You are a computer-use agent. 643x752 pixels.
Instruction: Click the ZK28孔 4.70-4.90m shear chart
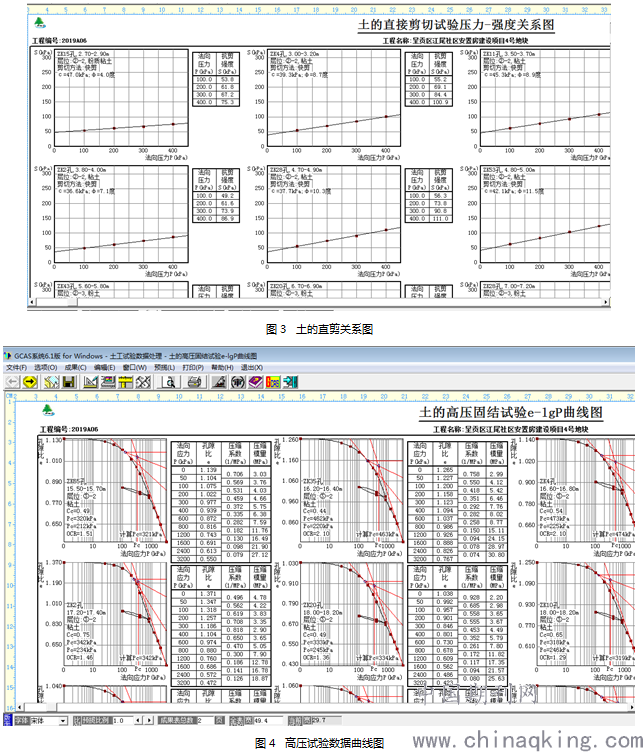click(333, 215)
